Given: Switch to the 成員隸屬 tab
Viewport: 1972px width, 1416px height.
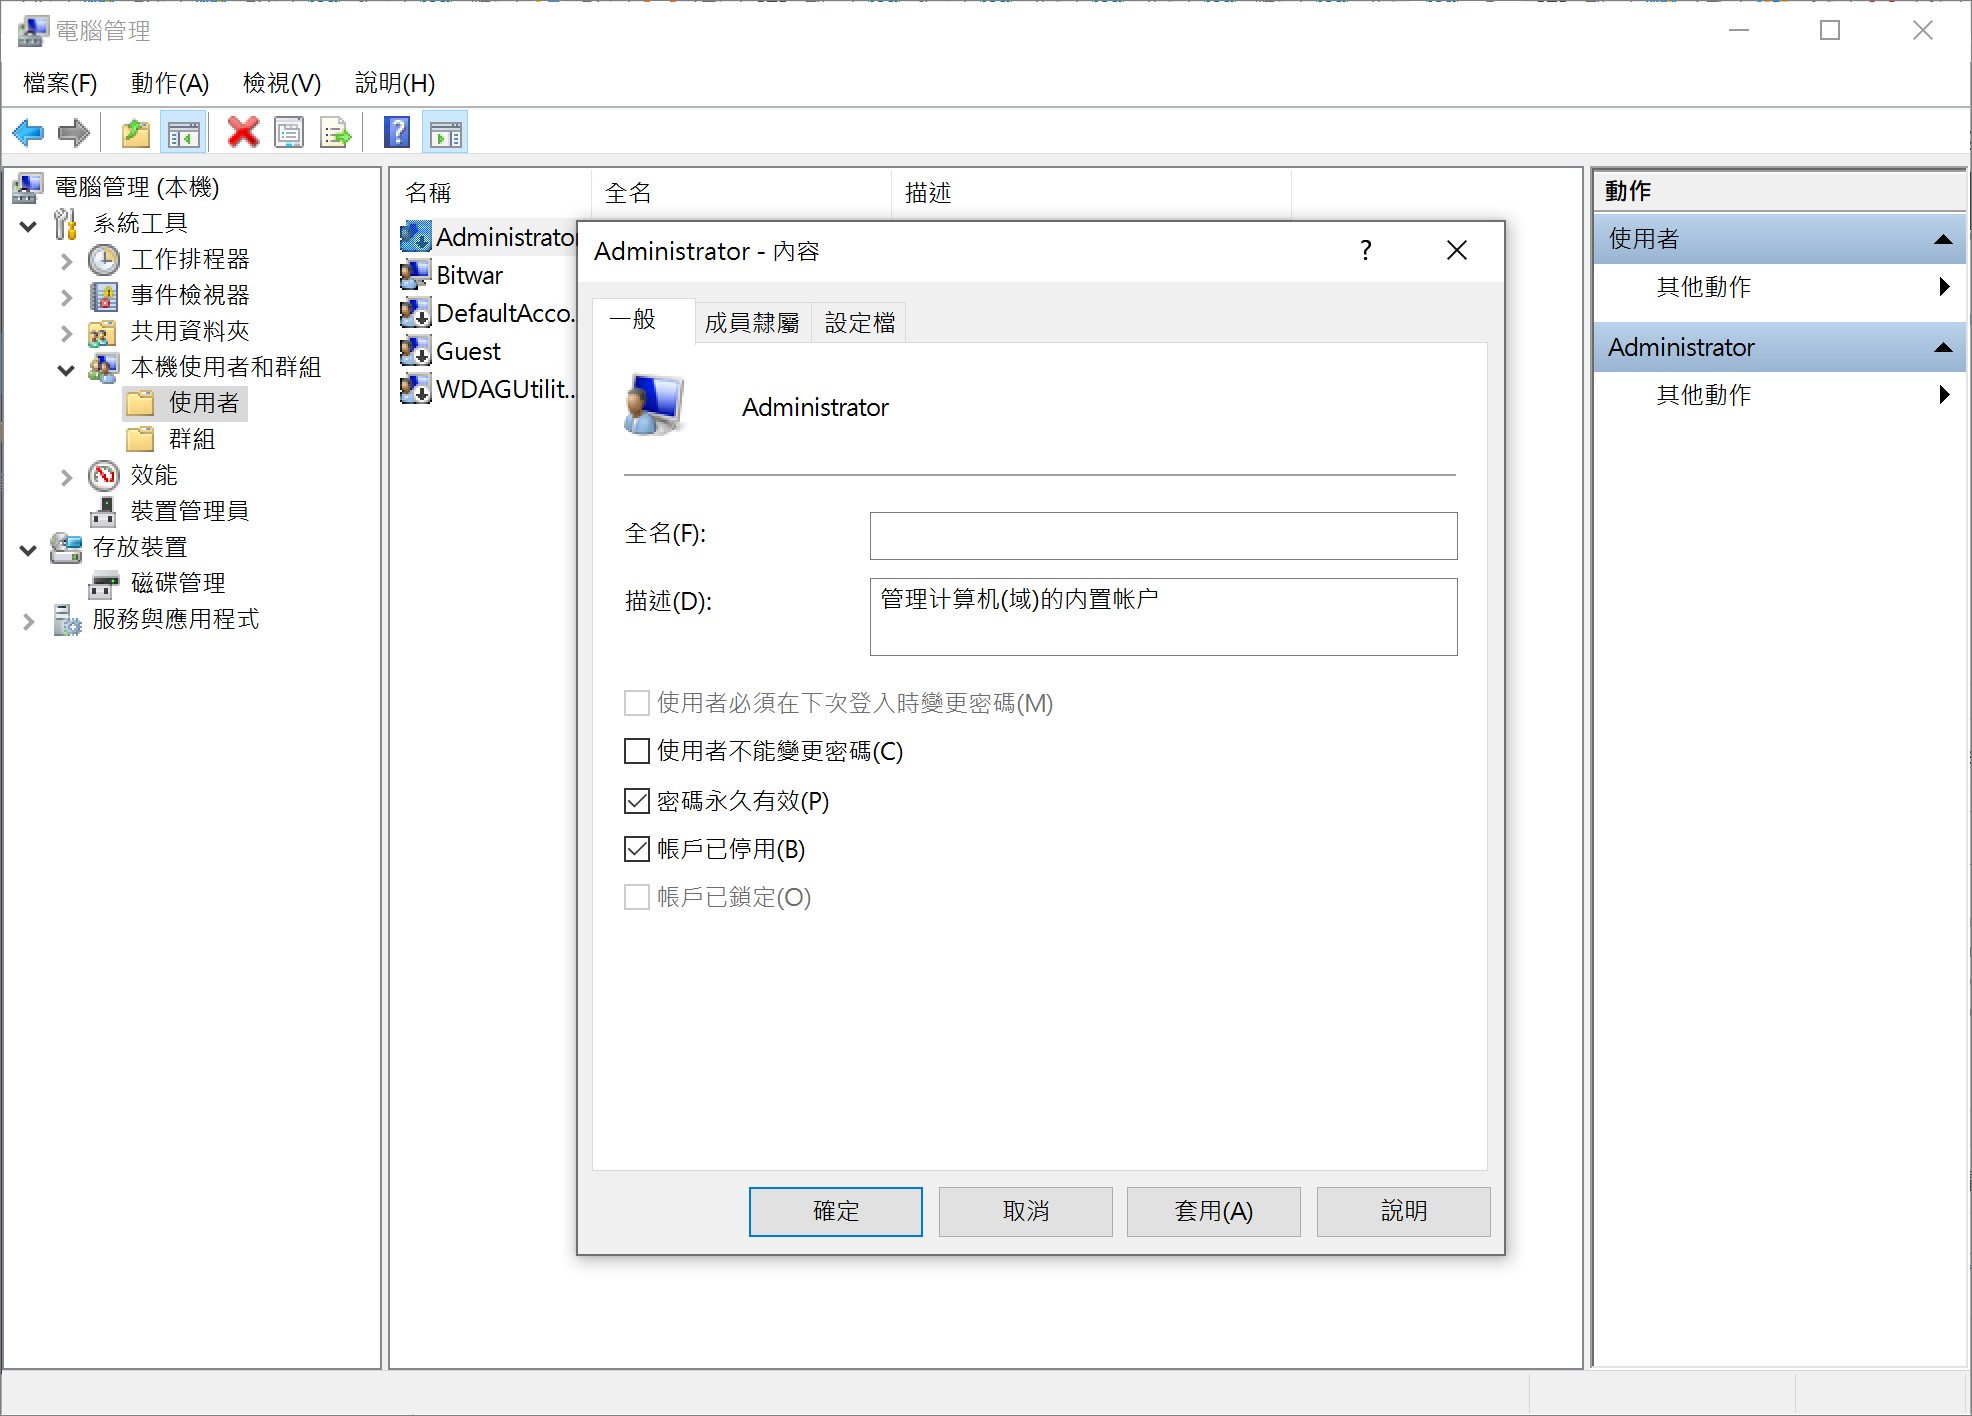Looking at the screenshot, I should tap(752, 323).
